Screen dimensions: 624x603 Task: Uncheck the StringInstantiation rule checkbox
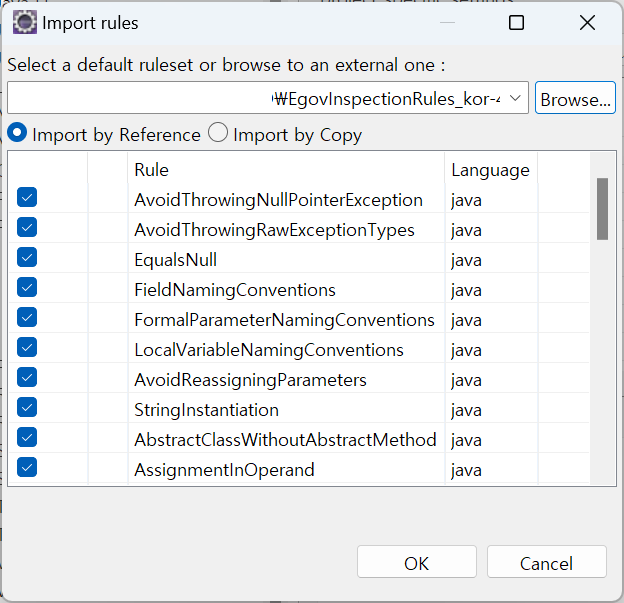[x=28, y=408]
